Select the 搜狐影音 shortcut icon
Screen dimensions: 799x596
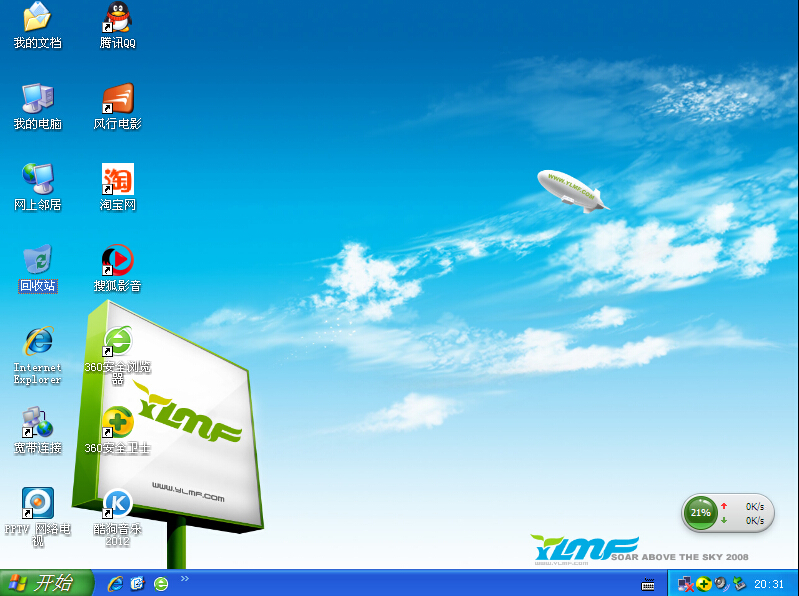tap(118, 268)
